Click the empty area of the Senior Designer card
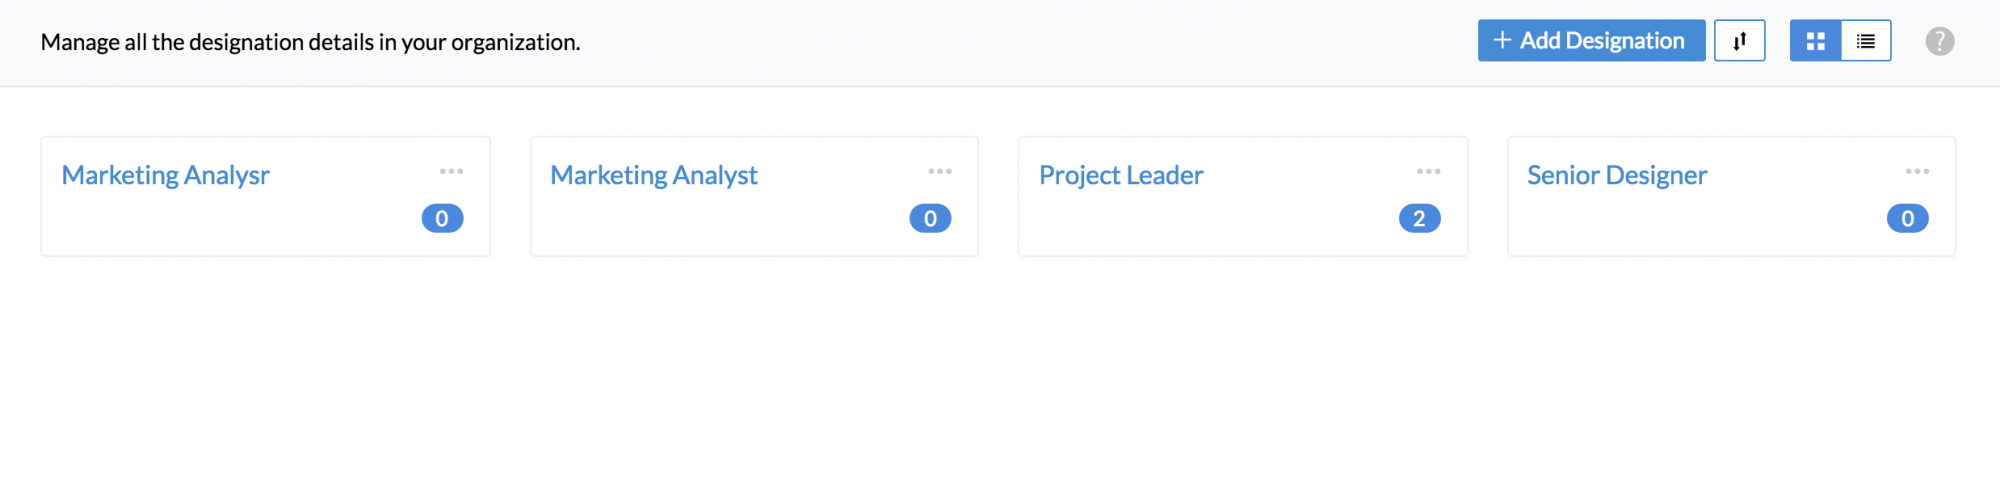Screen dimensions: 2000x480 [x=1680, y=225]
